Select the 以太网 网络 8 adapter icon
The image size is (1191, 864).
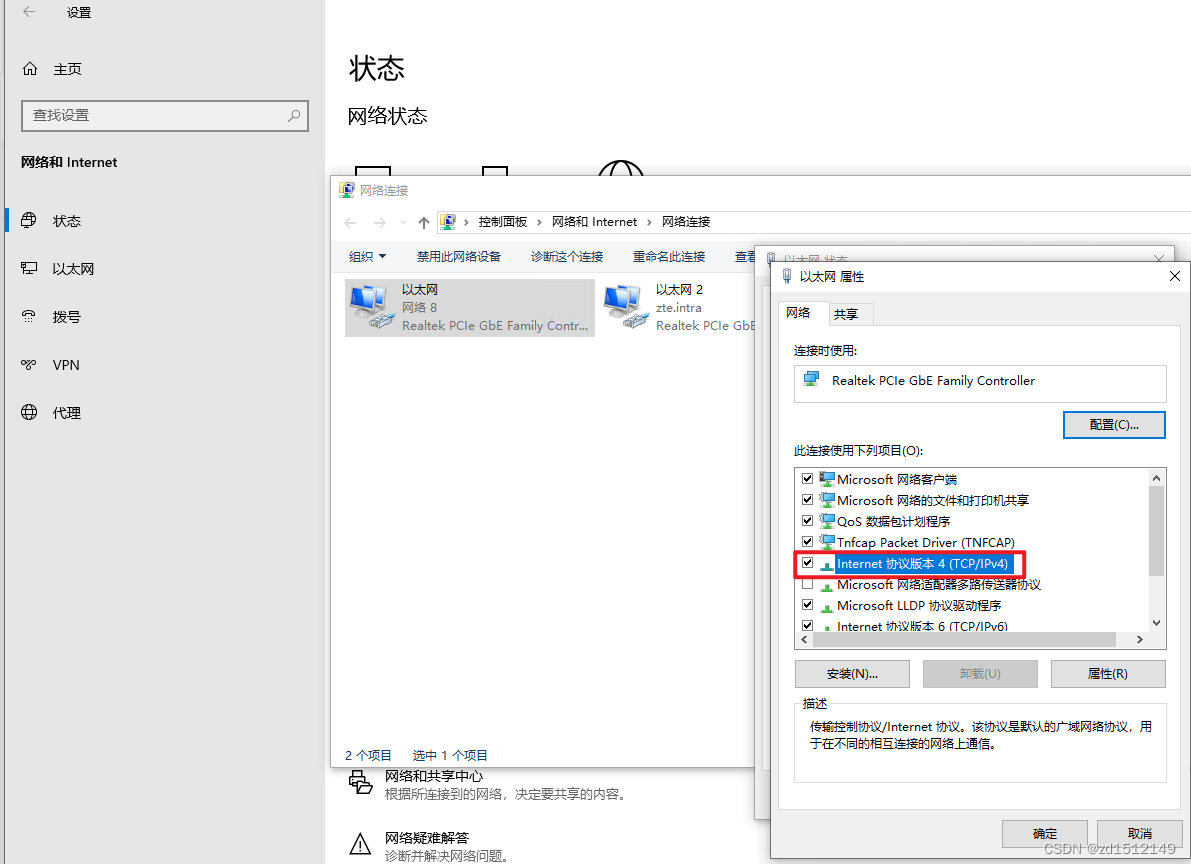point(372,307)
